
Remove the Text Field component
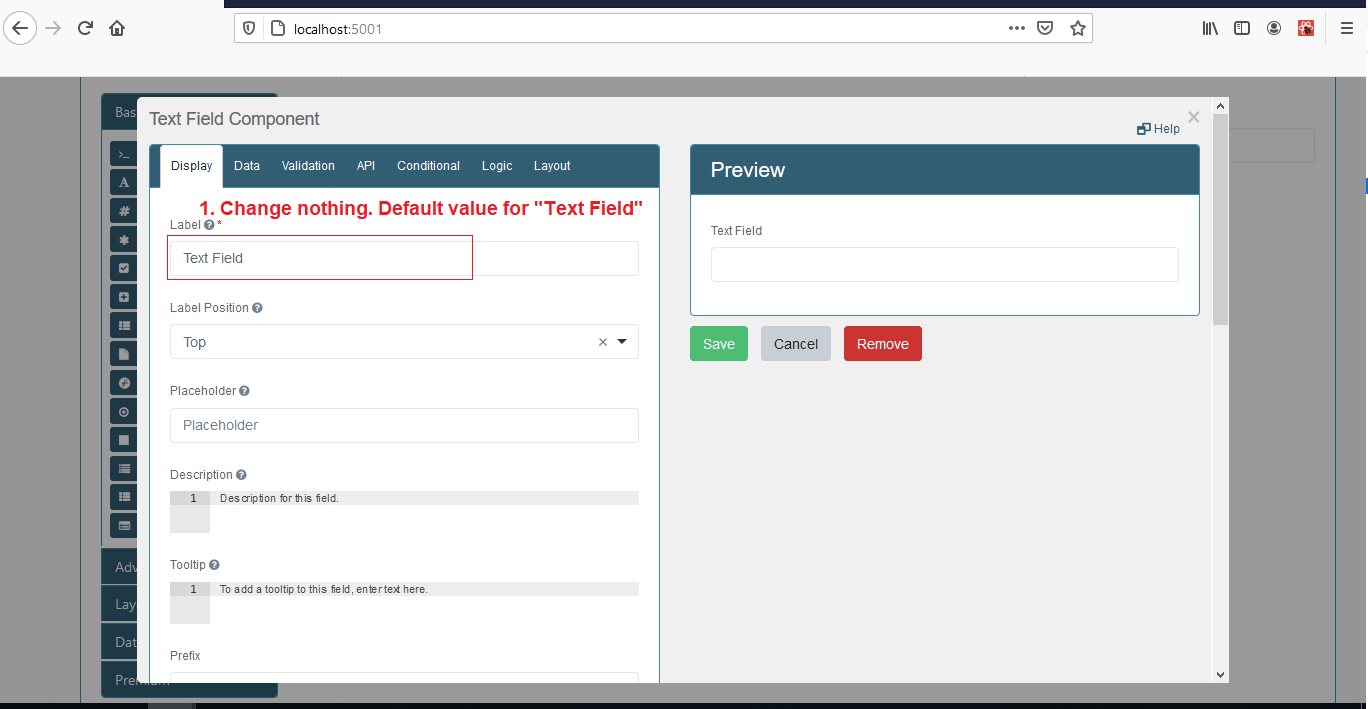[x=882, y=343]
